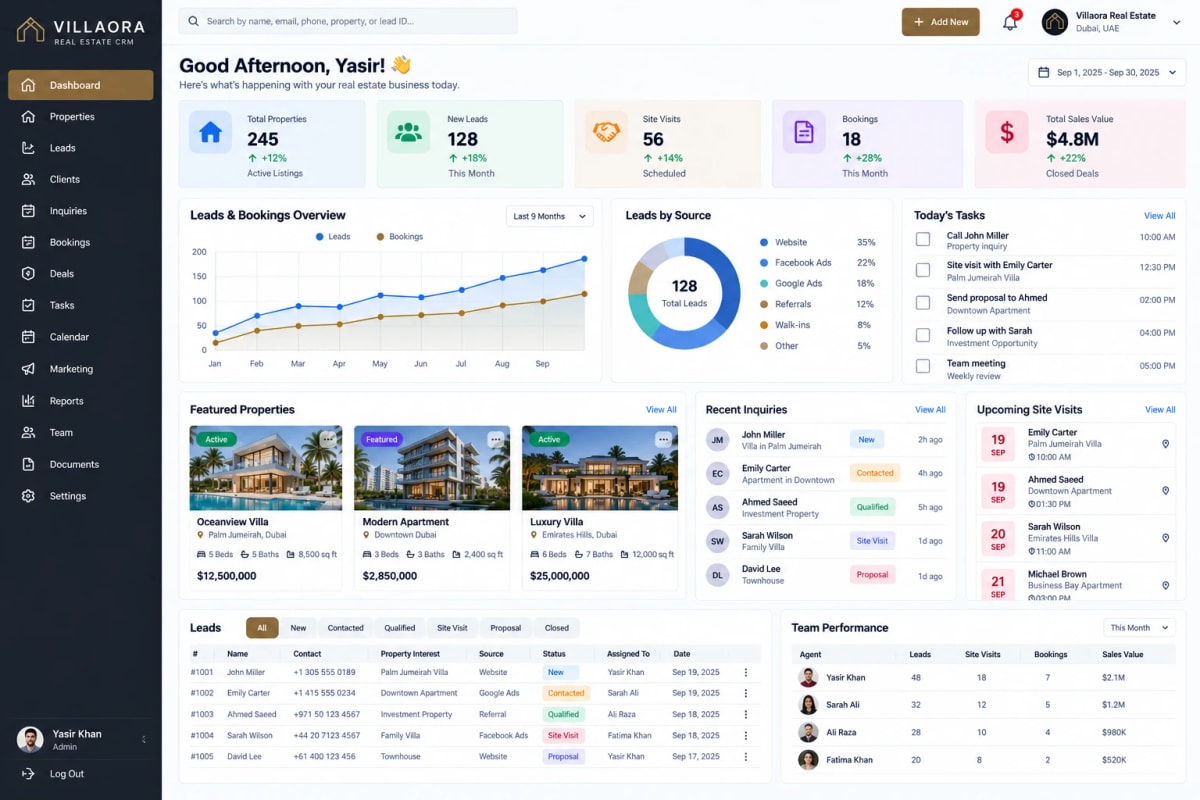Check off Send proposal to Ahmed task
The image size is (1200, 800).
pyautogui.click(x=923, y=302)
